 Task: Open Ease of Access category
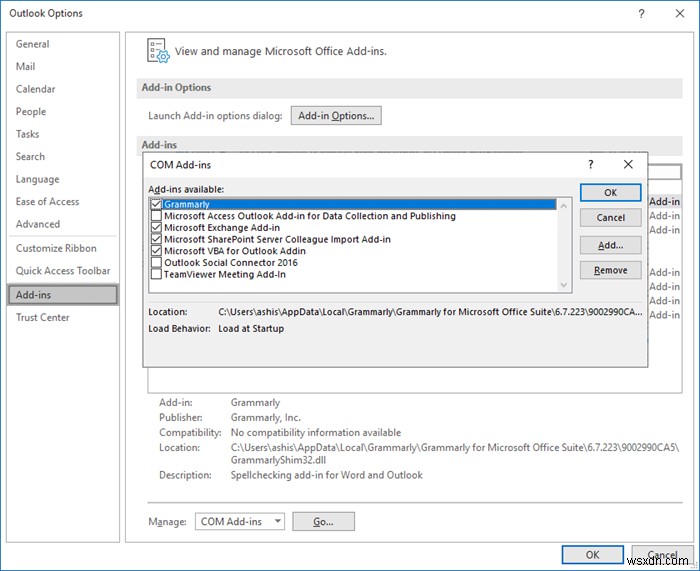pos(47,202)
